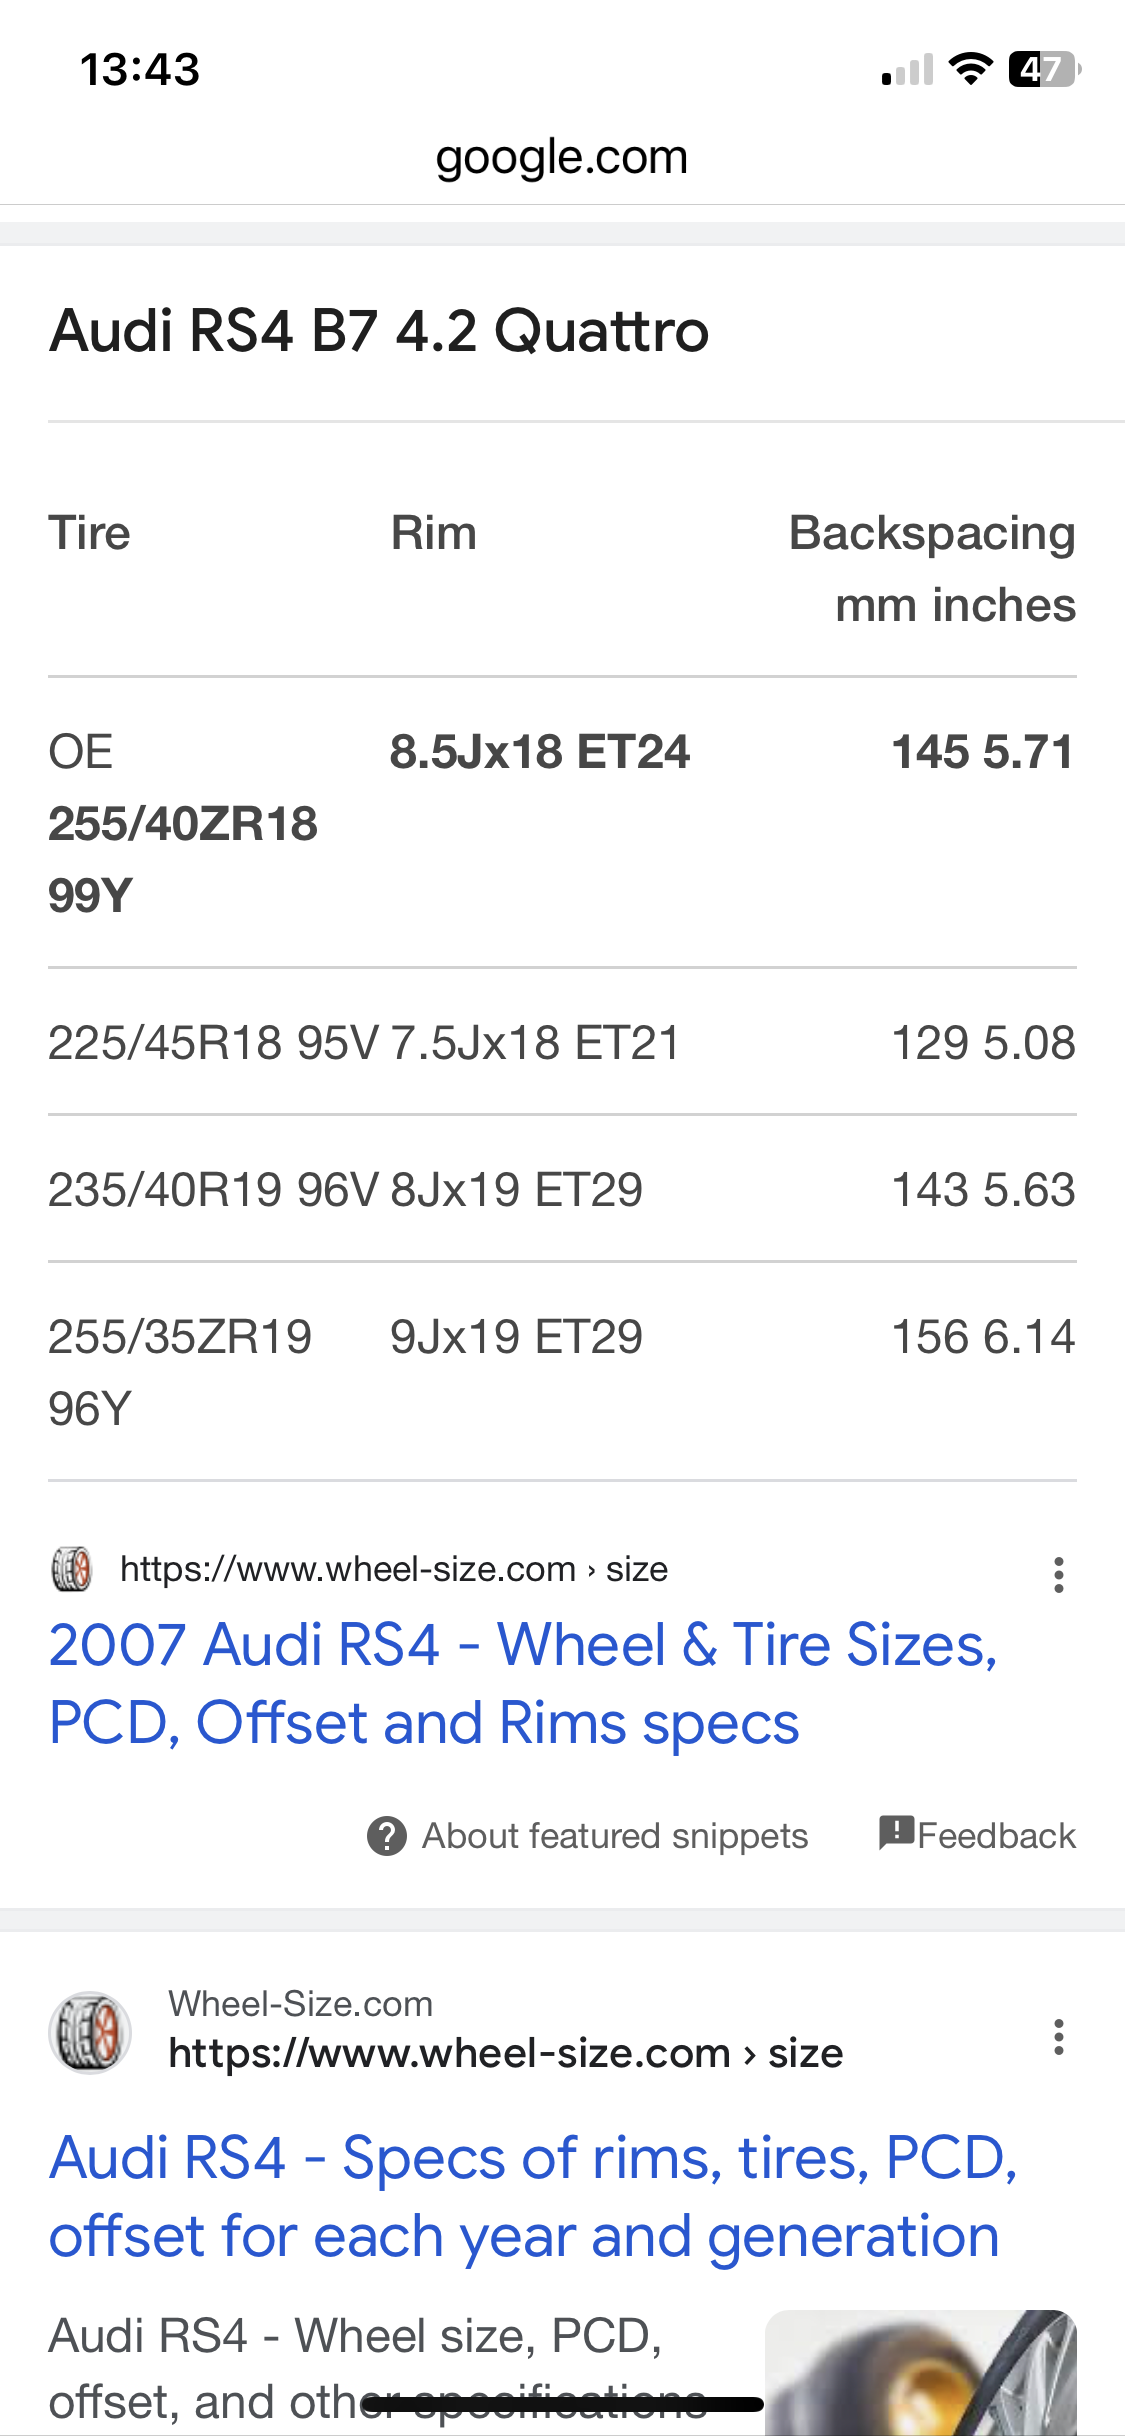Tap the small wheel favicon by snippet URL
1125x2436 pixels.
pyautogui.click(x=71, y=1569)
